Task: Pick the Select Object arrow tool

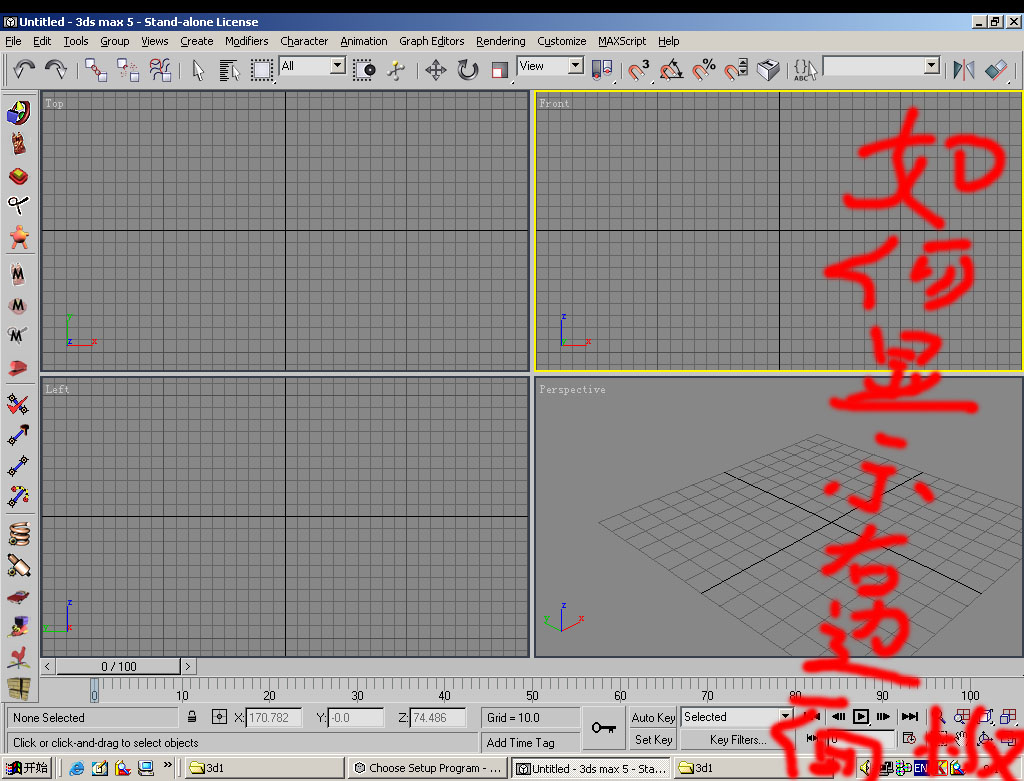Action: tap(199, 69)
